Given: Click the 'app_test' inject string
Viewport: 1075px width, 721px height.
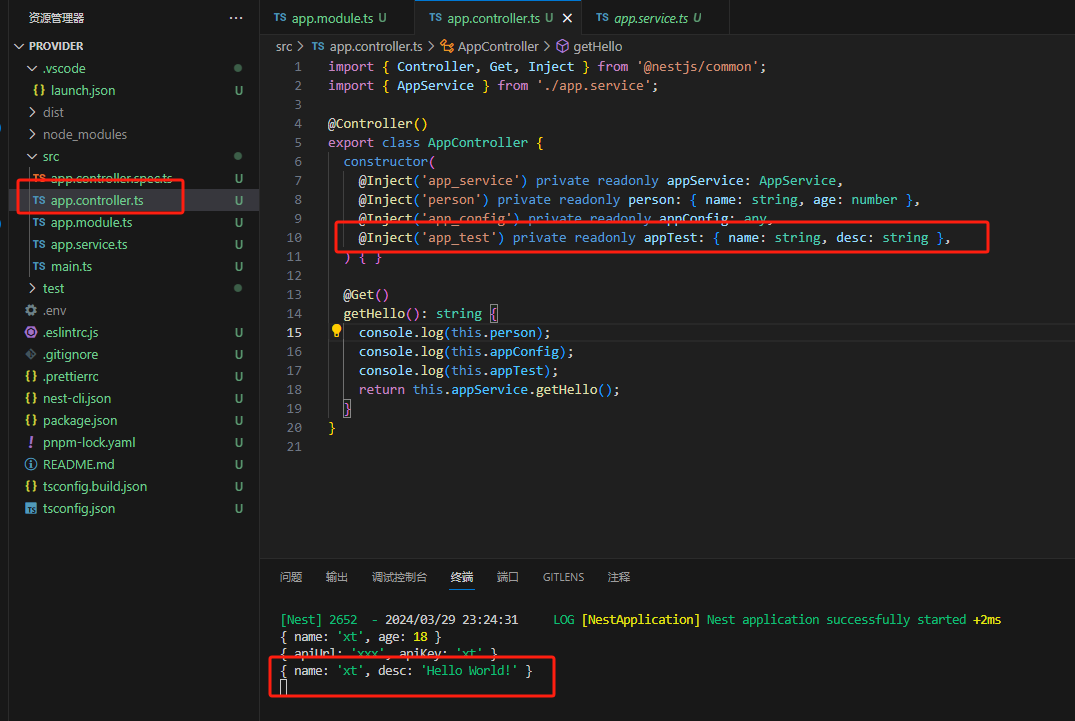Looking at the screenshot, I should point(459,238).
